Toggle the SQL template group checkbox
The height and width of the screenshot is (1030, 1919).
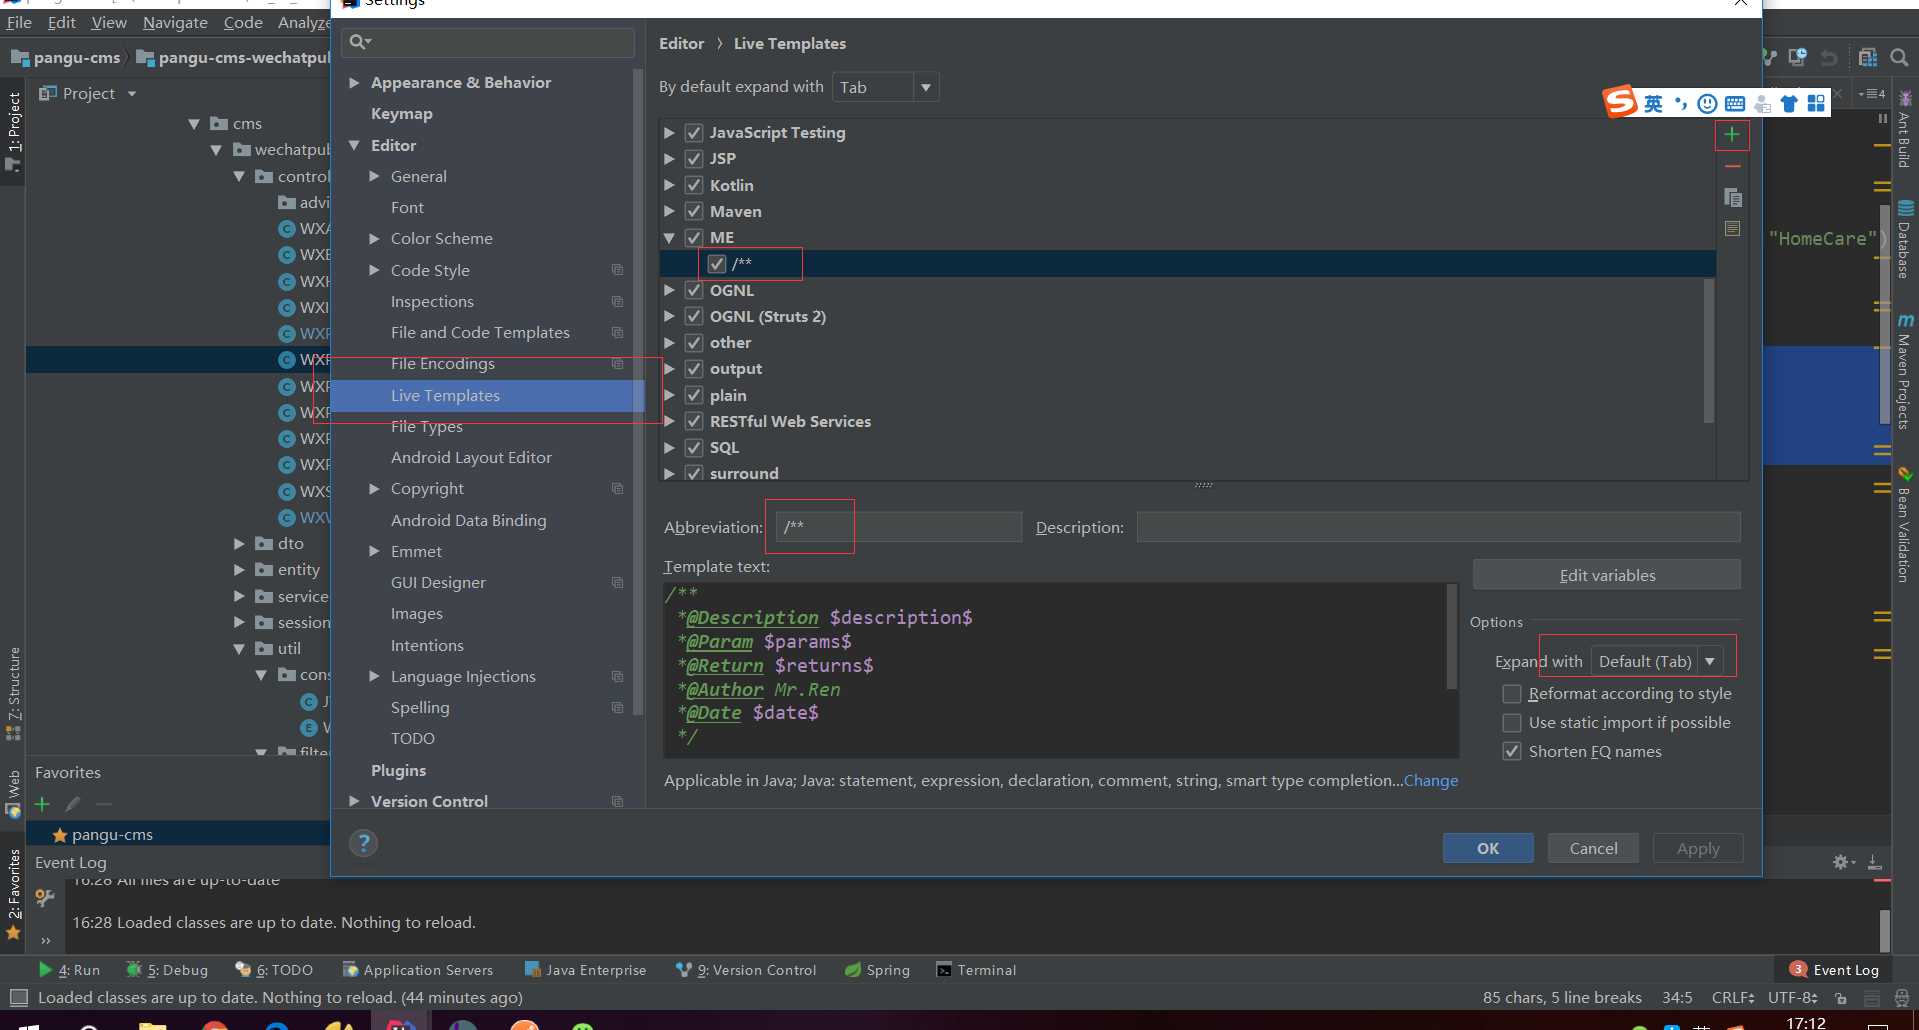(694, 447)
